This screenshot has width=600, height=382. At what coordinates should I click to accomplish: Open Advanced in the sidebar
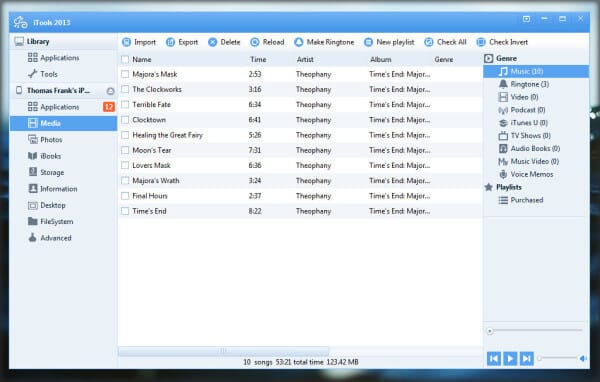point(50,238)
